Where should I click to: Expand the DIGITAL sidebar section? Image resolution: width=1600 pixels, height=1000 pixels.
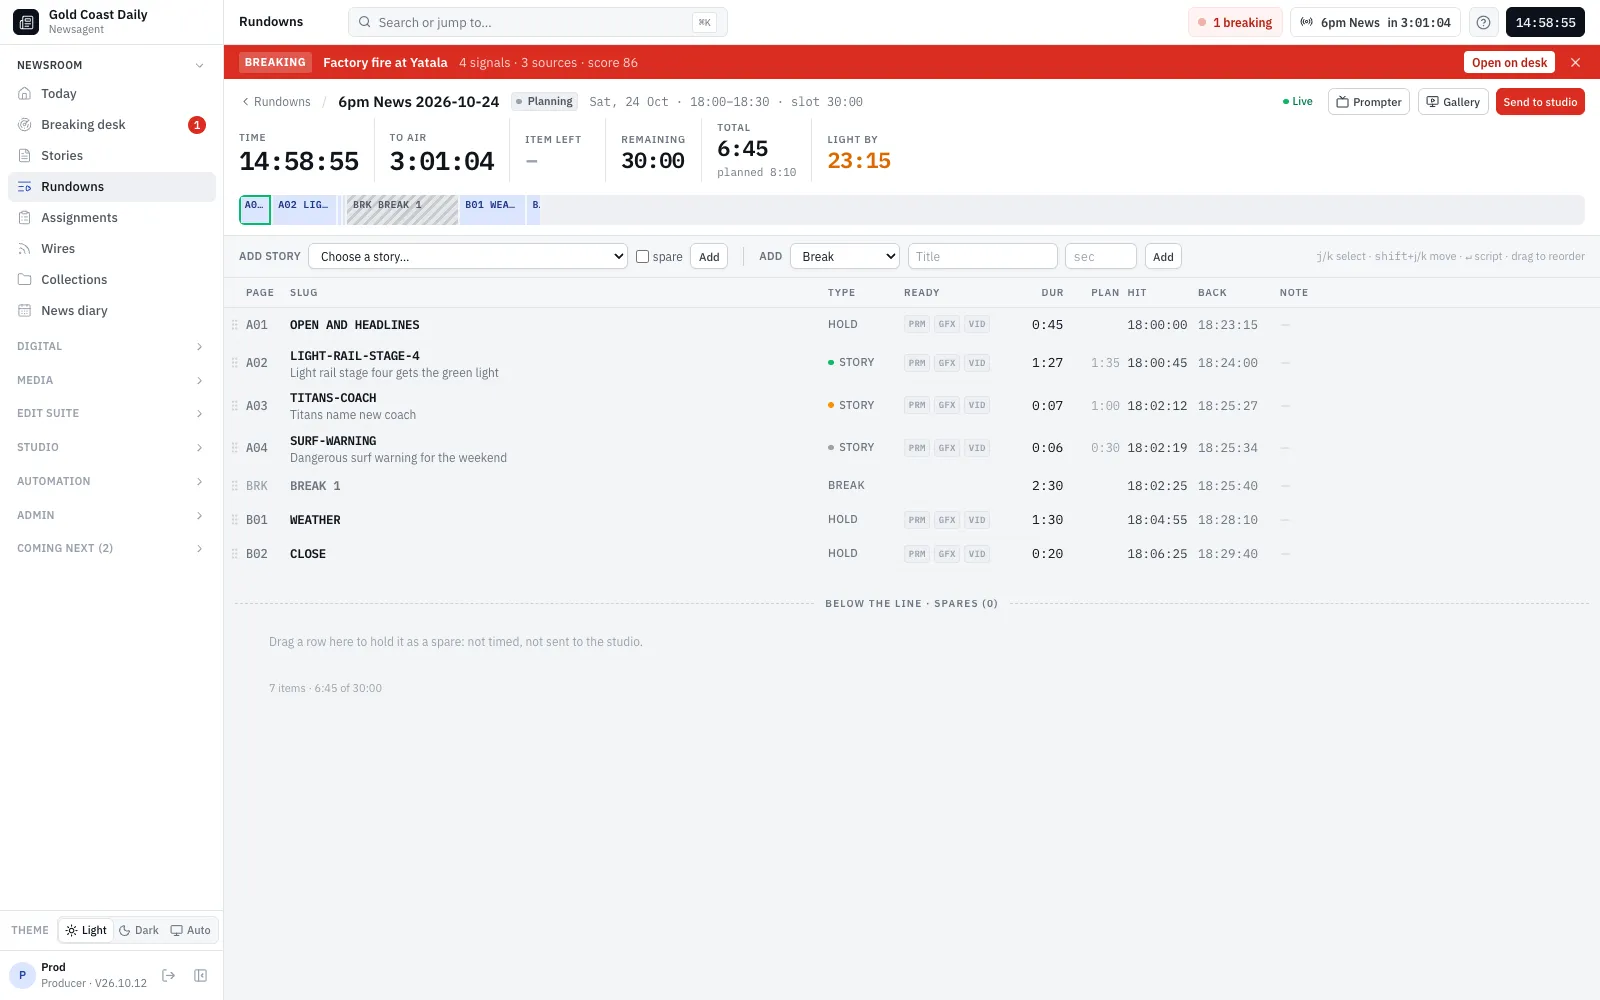coord(110,346)
